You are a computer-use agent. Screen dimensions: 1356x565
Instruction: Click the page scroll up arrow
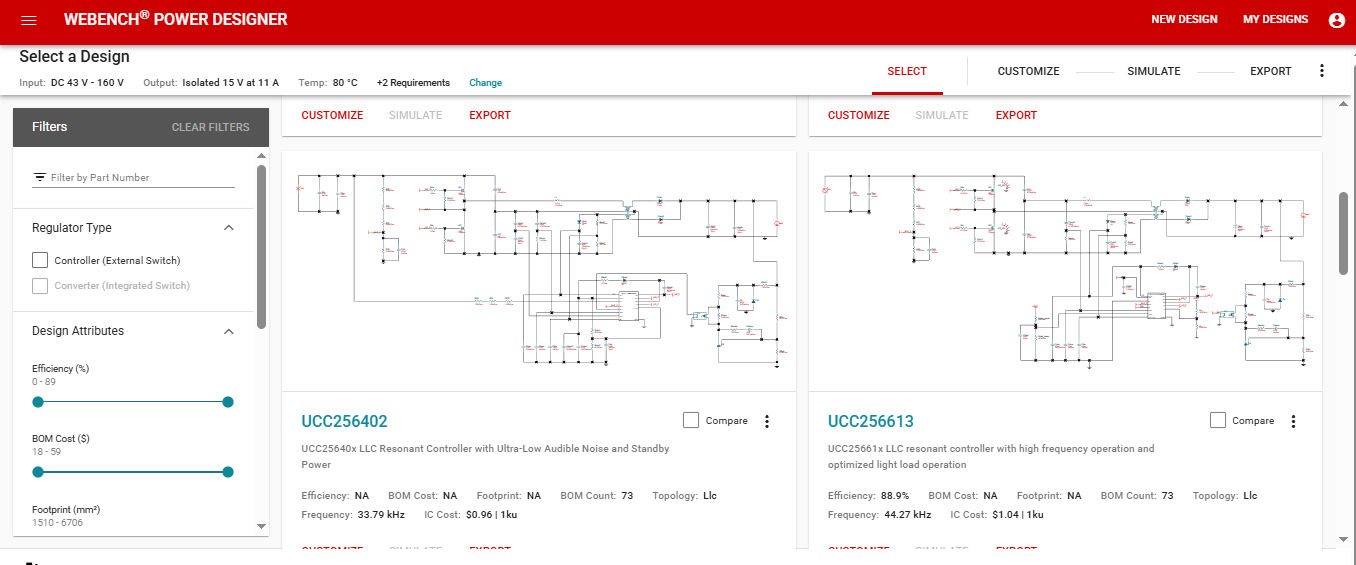(x=1344, y=106)
